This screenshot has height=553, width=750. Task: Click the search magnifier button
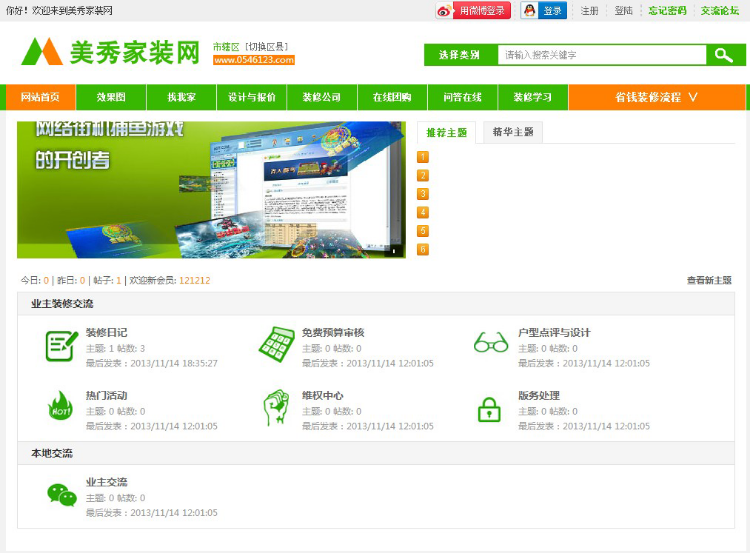click(x=724, y=55)
